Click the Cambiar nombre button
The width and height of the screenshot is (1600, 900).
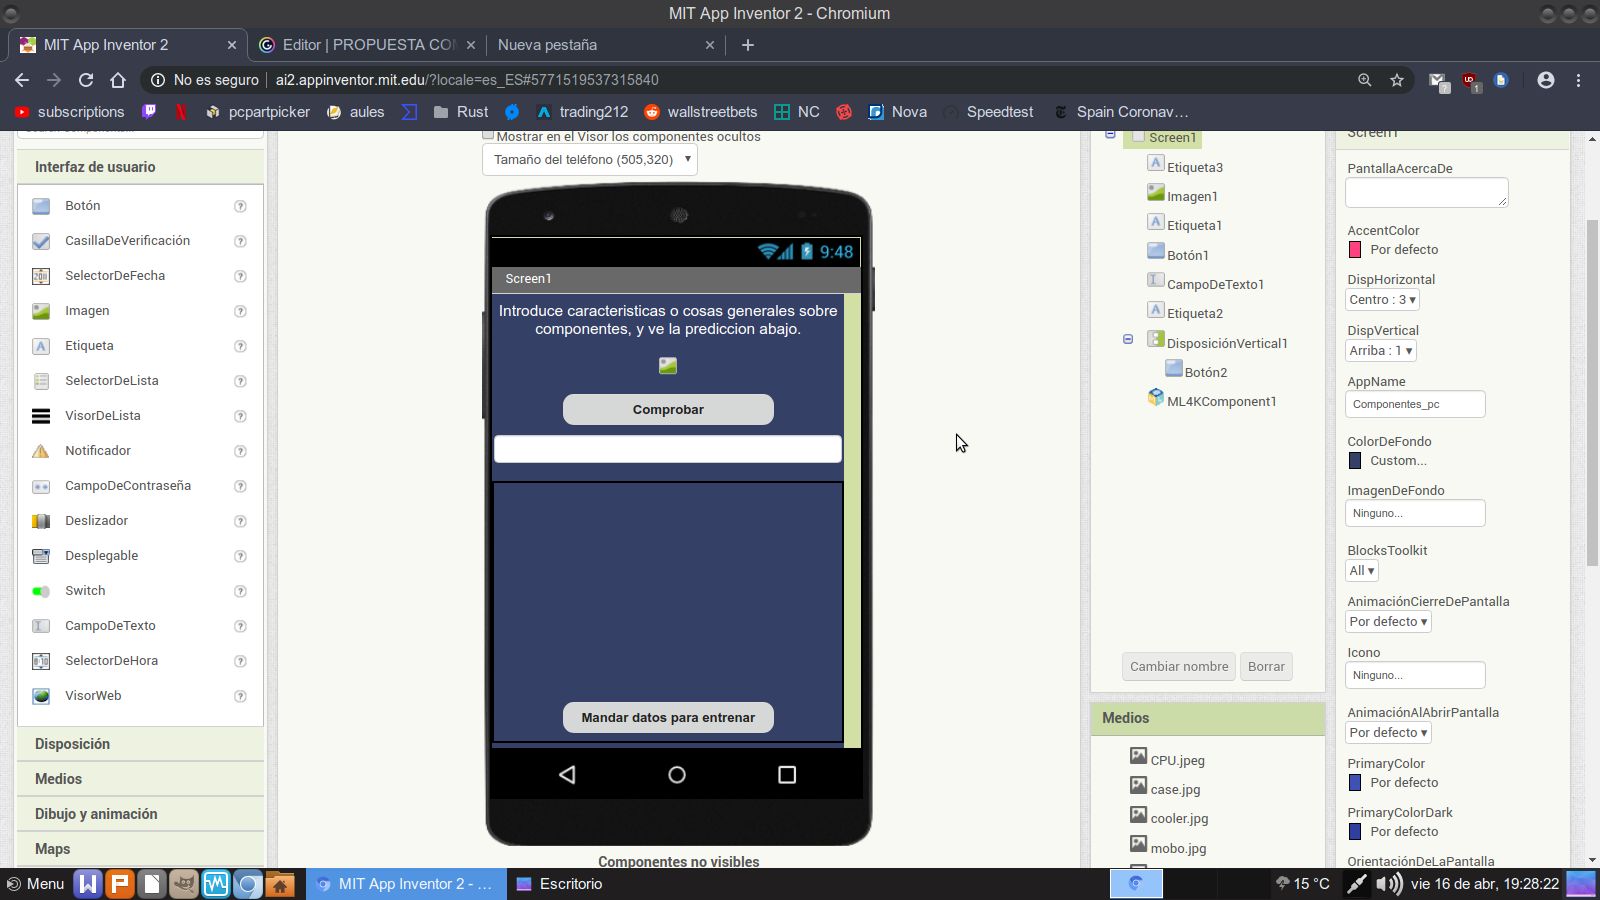pyautogui.click(x=1178, y=666)
